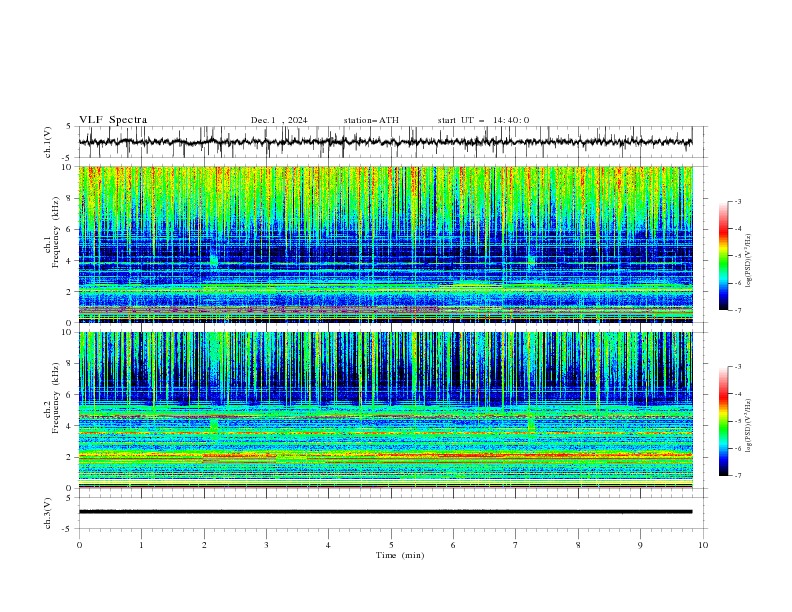
Task: Click ch.1 colorbar tick label "-5"
Action: tap(738, 256)
